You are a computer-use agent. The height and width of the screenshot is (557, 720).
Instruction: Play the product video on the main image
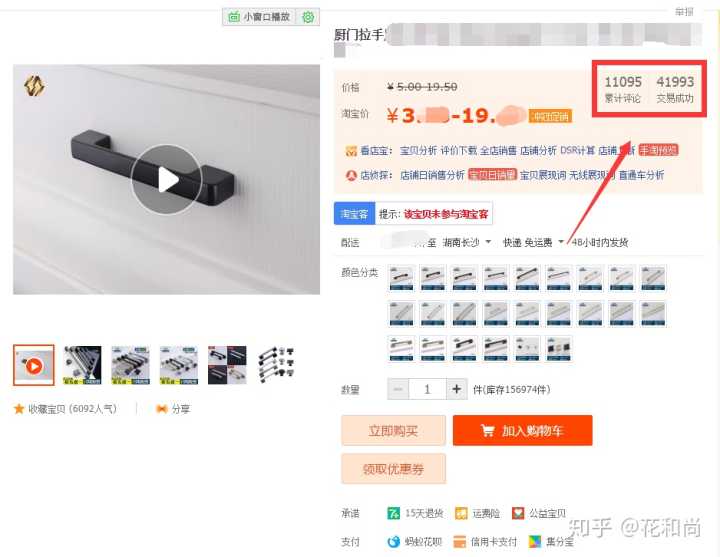pos(166,179)
